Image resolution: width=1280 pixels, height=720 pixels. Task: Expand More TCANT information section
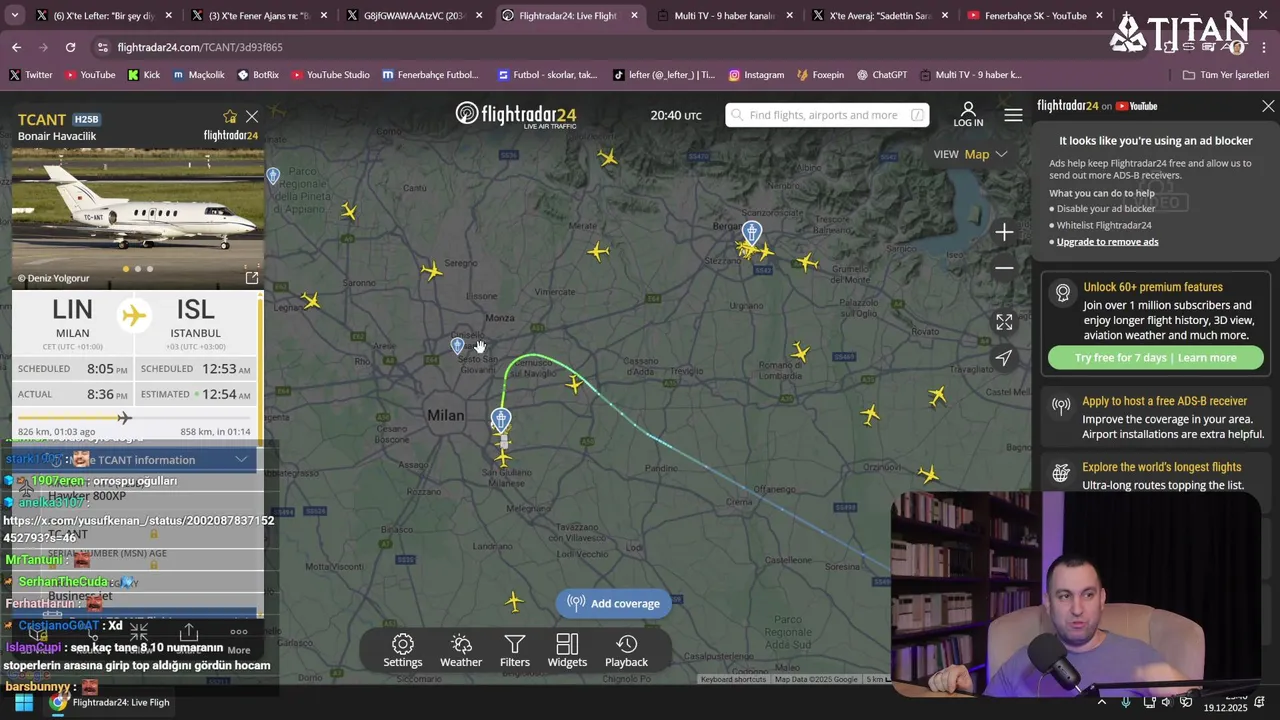(138, 460)
